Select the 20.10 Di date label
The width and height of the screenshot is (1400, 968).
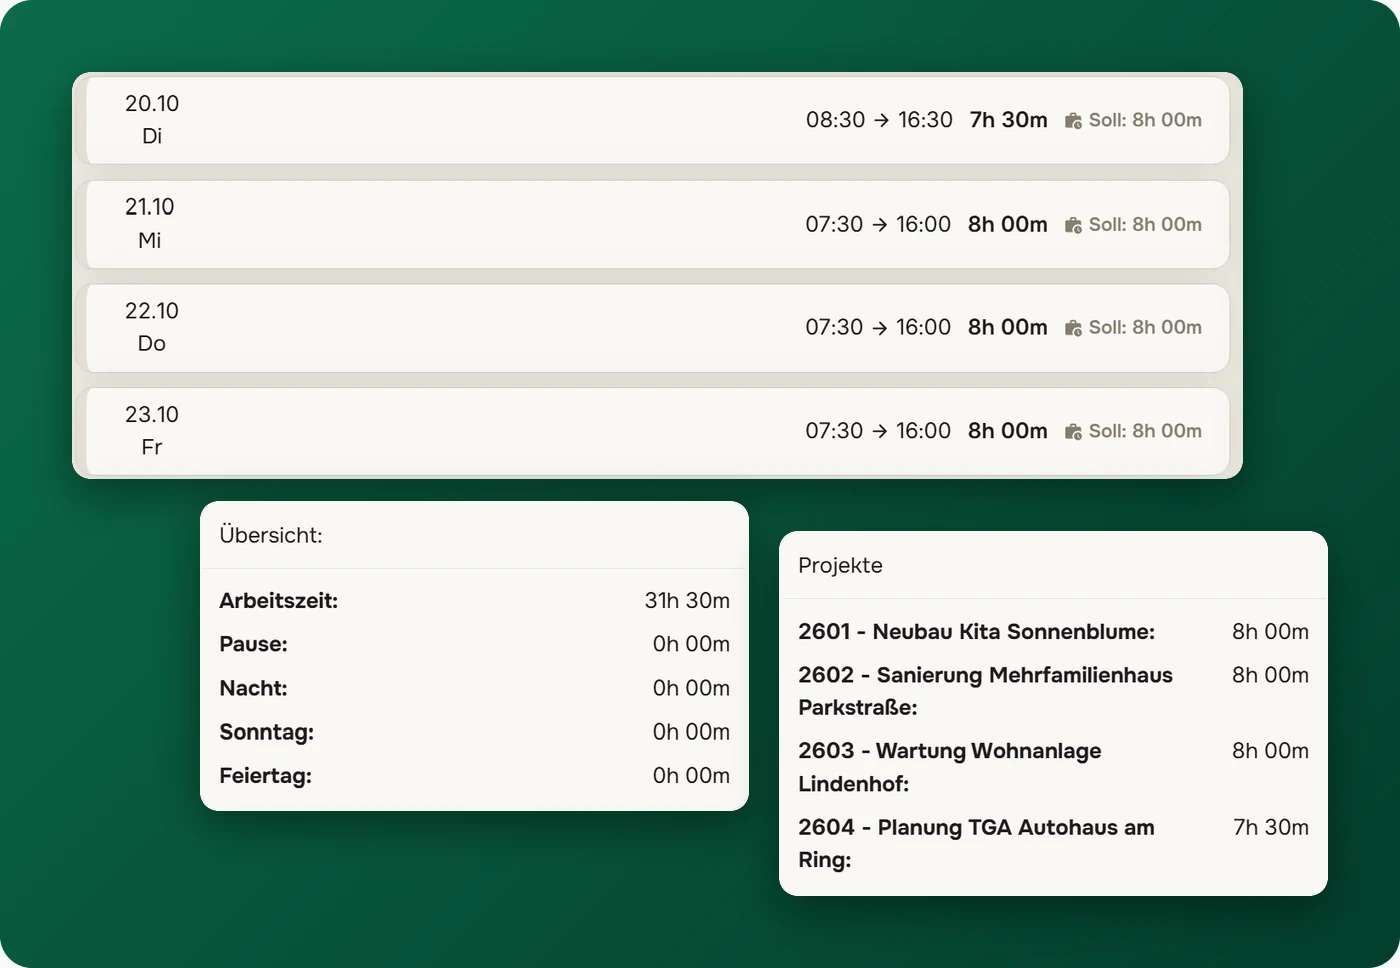152,120
